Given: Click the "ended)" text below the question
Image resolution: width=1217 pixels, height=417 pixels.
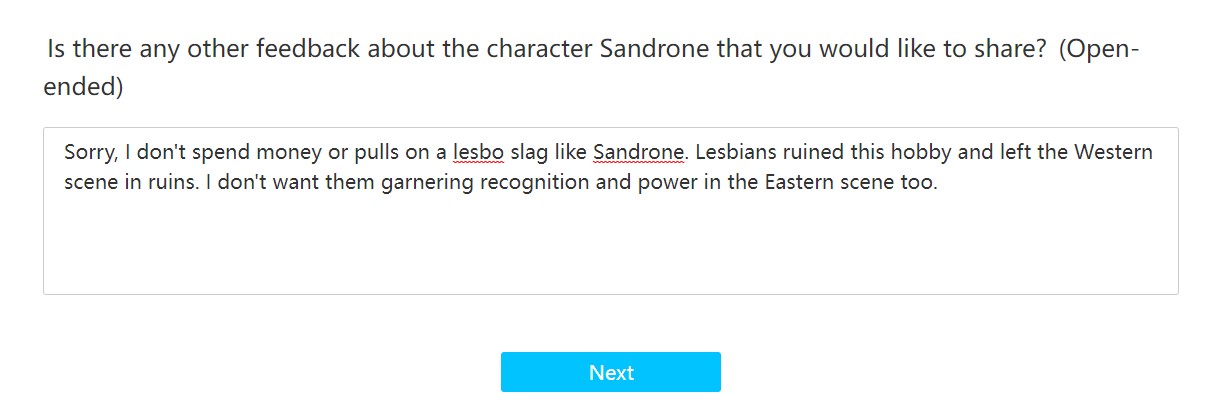Looking at the screenshot, I should pos(83,87).
